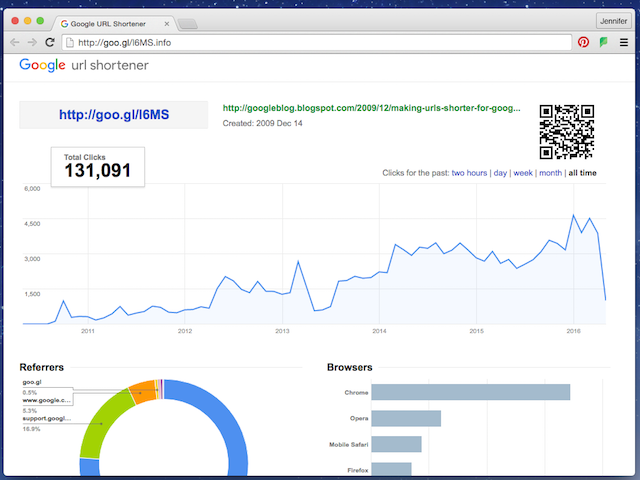The width and height of the screenshot is (640, 480).
Task: Show clicks for the past month
Action: coord(550,173)
